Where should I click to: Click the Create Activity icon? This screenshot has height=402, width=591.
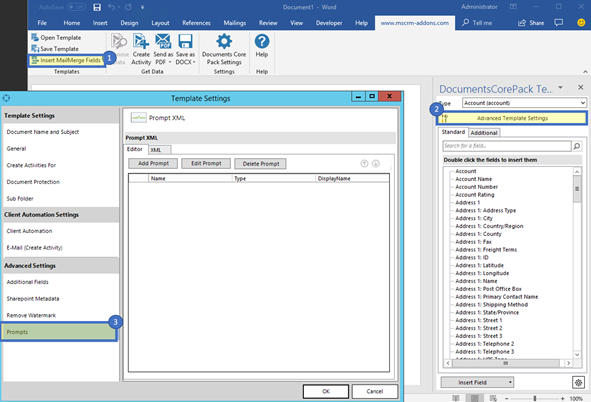[141, 41]
